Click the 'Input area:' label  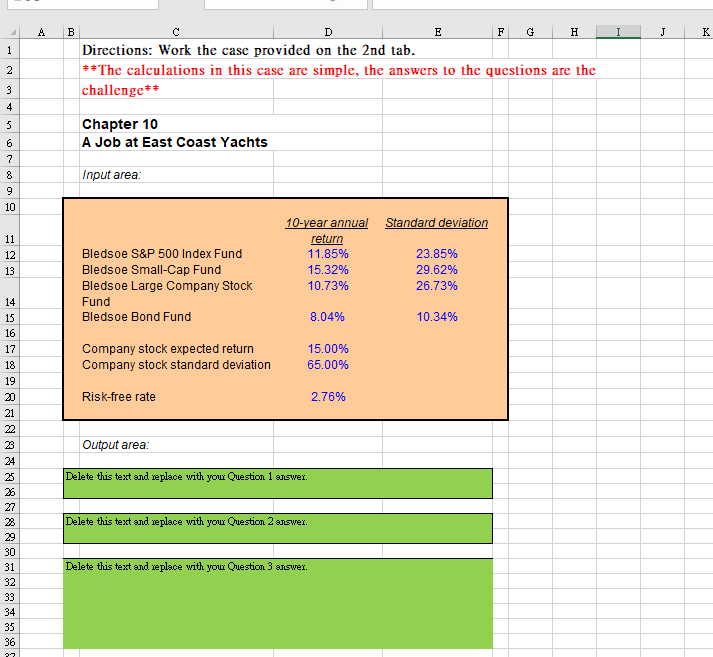(111, 175)
